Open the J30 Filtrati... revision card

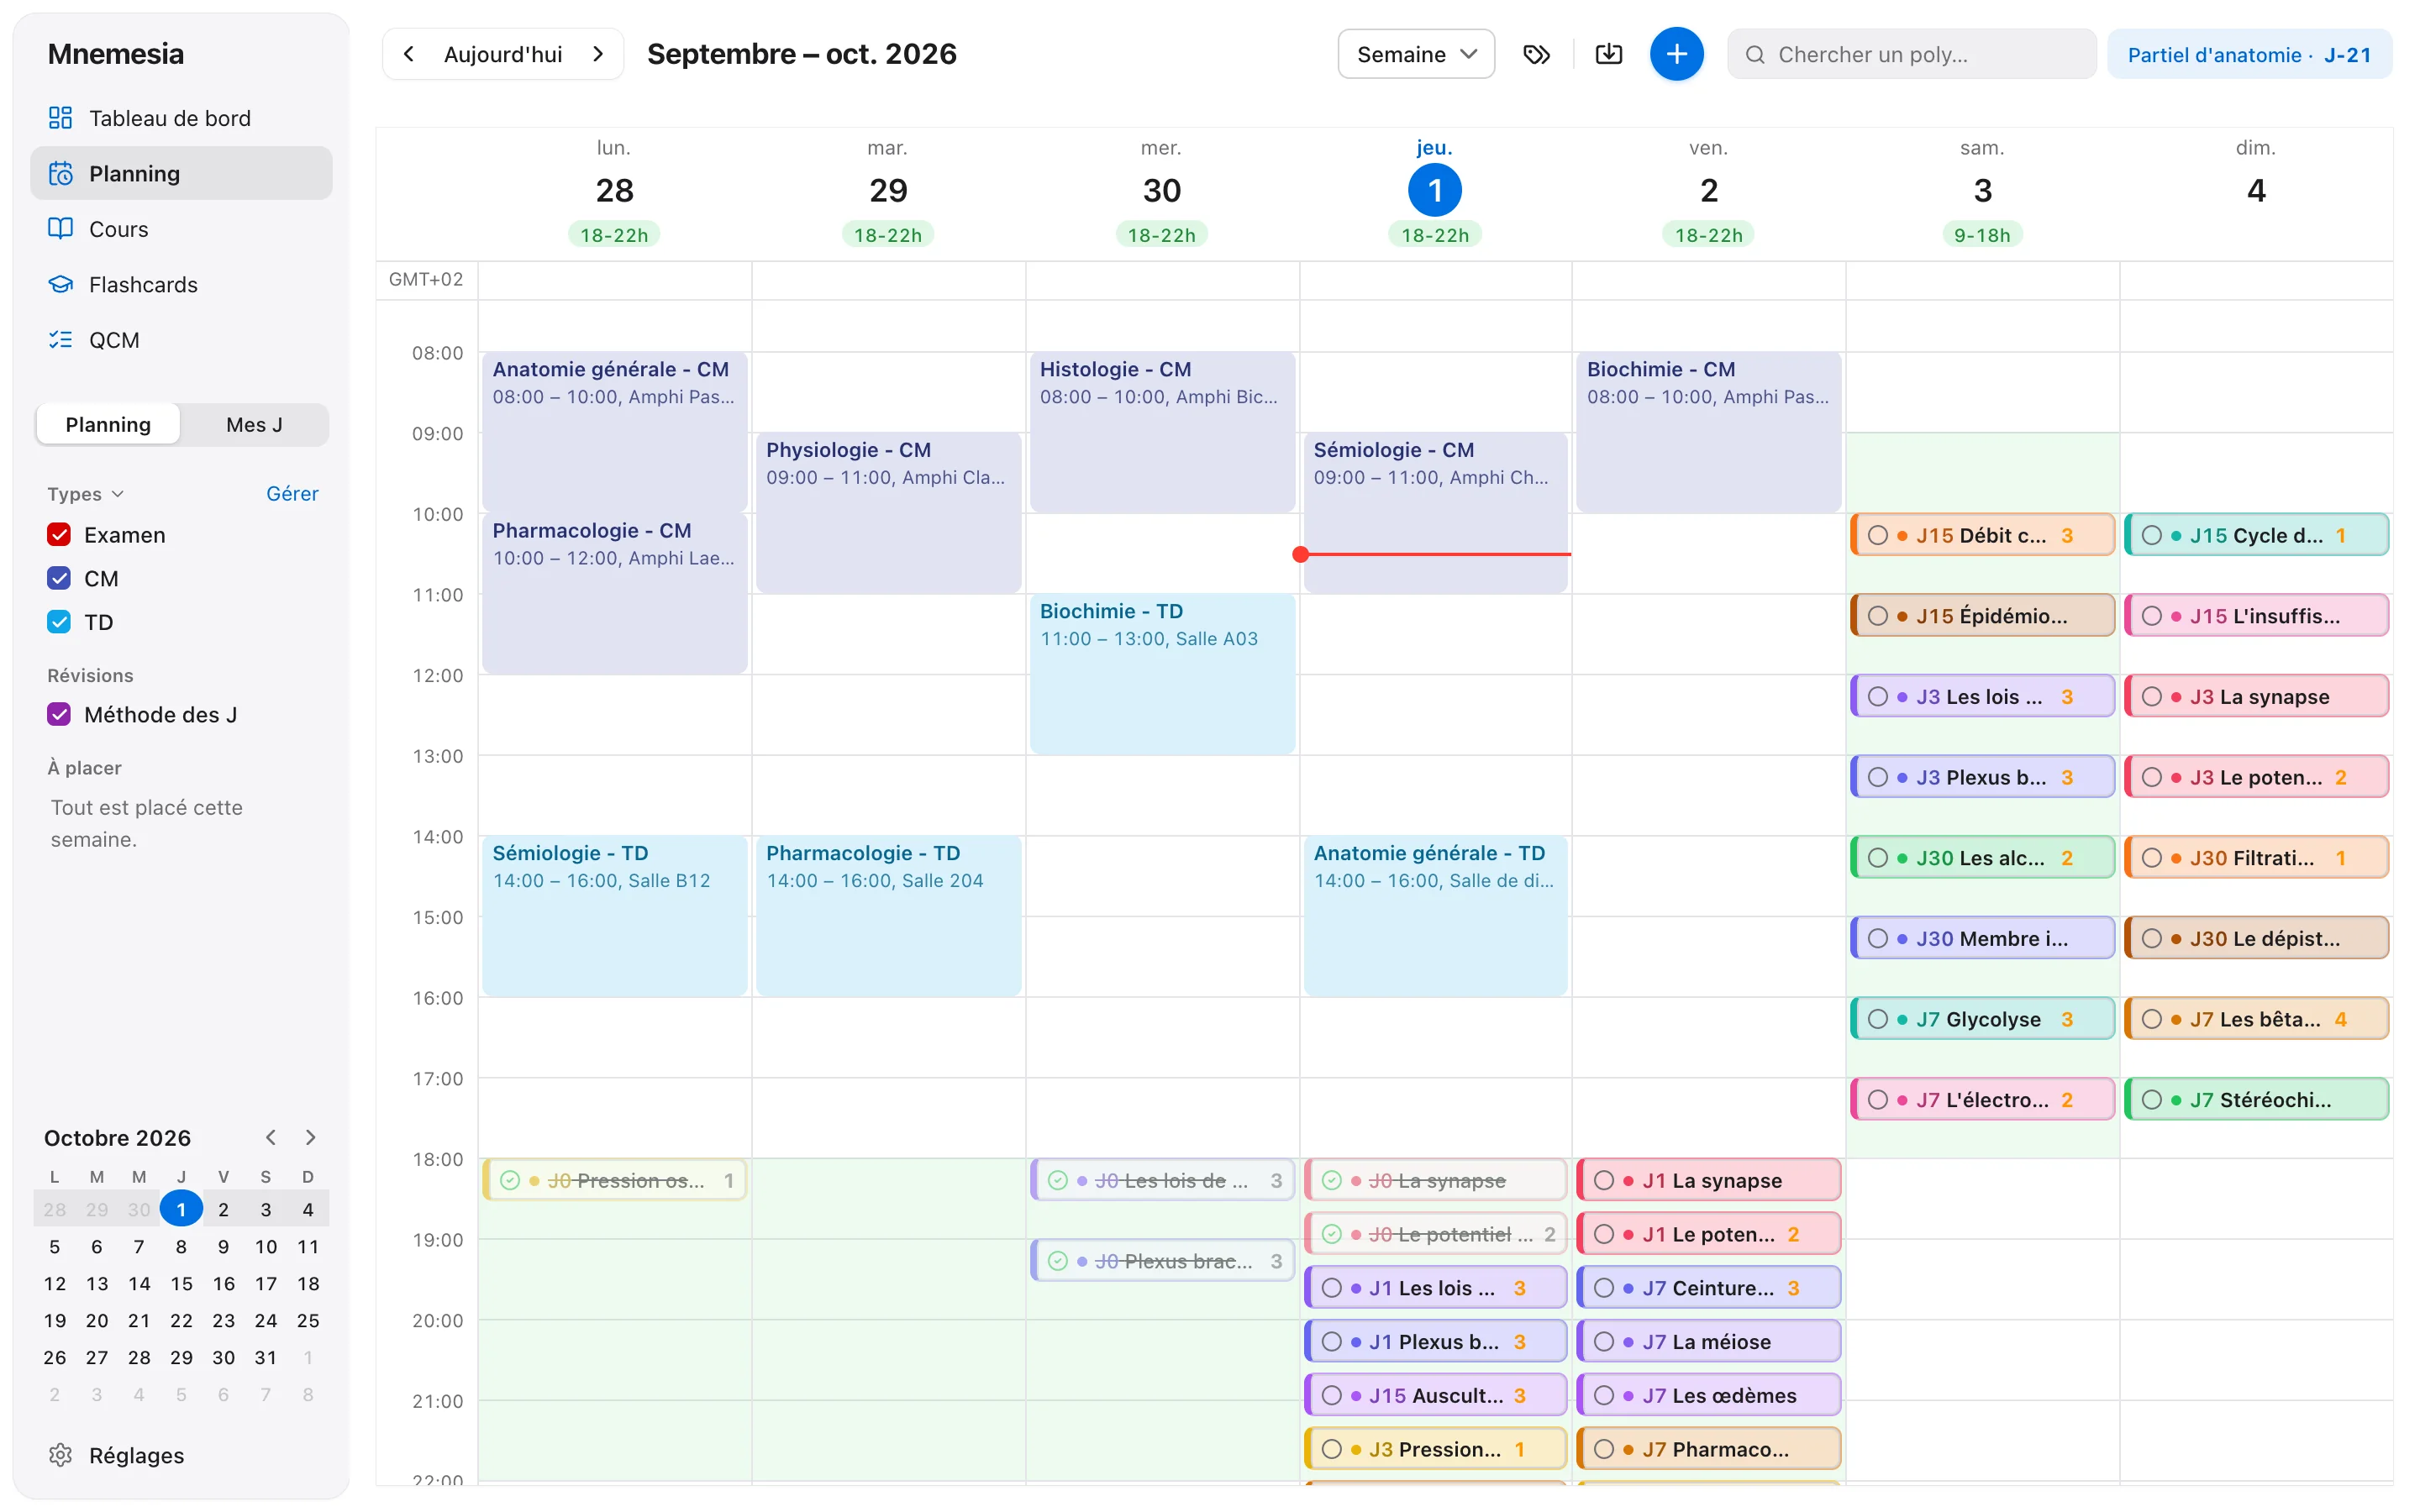point(2256,858)
